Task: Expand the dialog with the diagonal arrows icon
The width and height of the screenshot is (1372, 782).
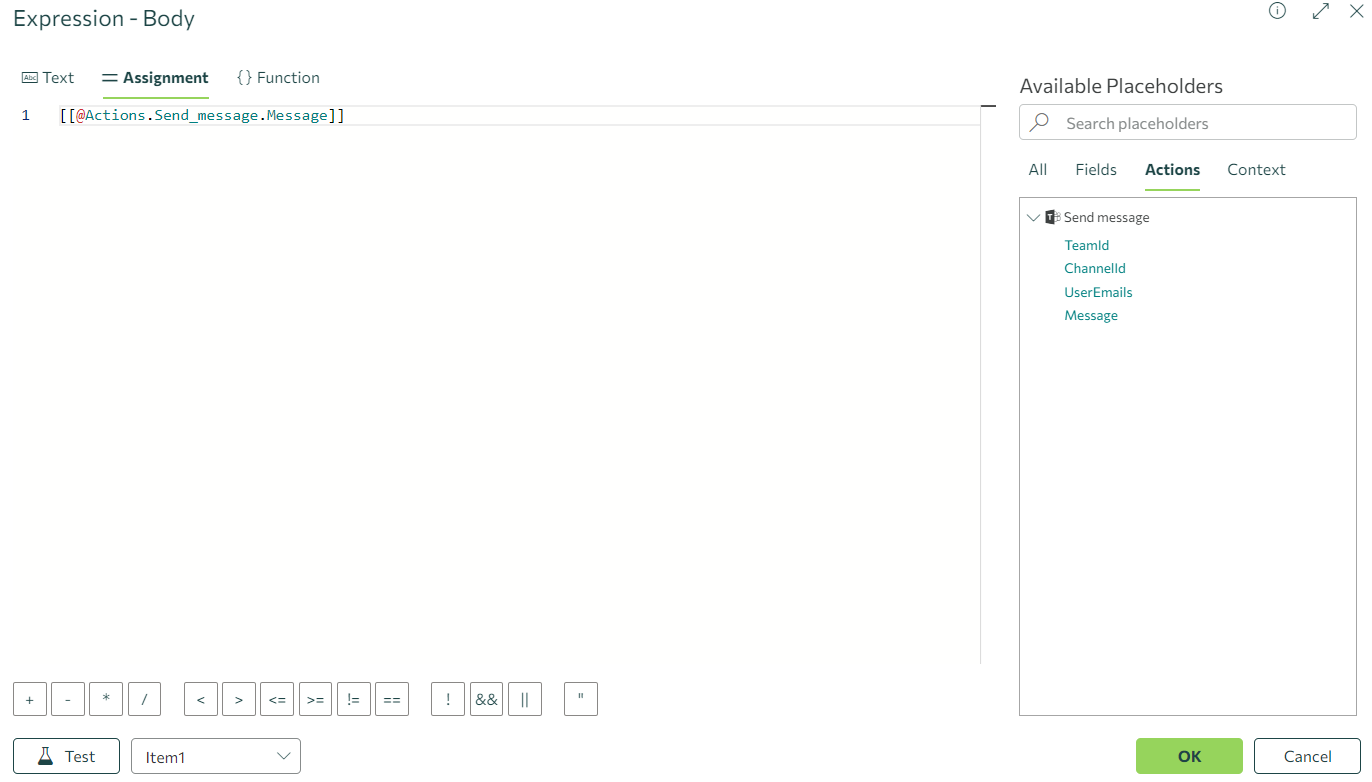Action: 1321,11
